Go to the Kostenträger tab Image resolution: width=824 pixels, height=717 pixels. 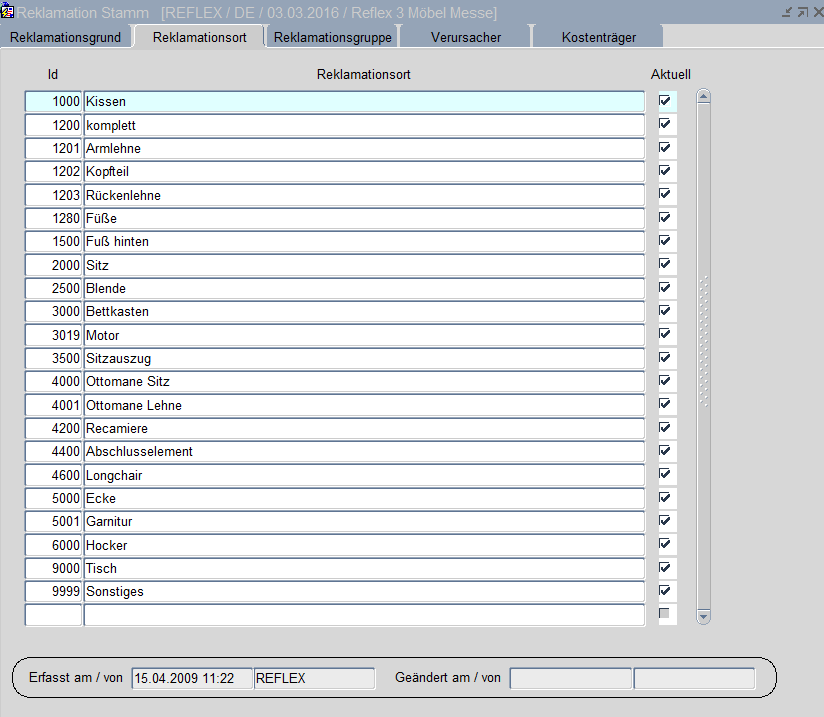click(x=598, y=37)
